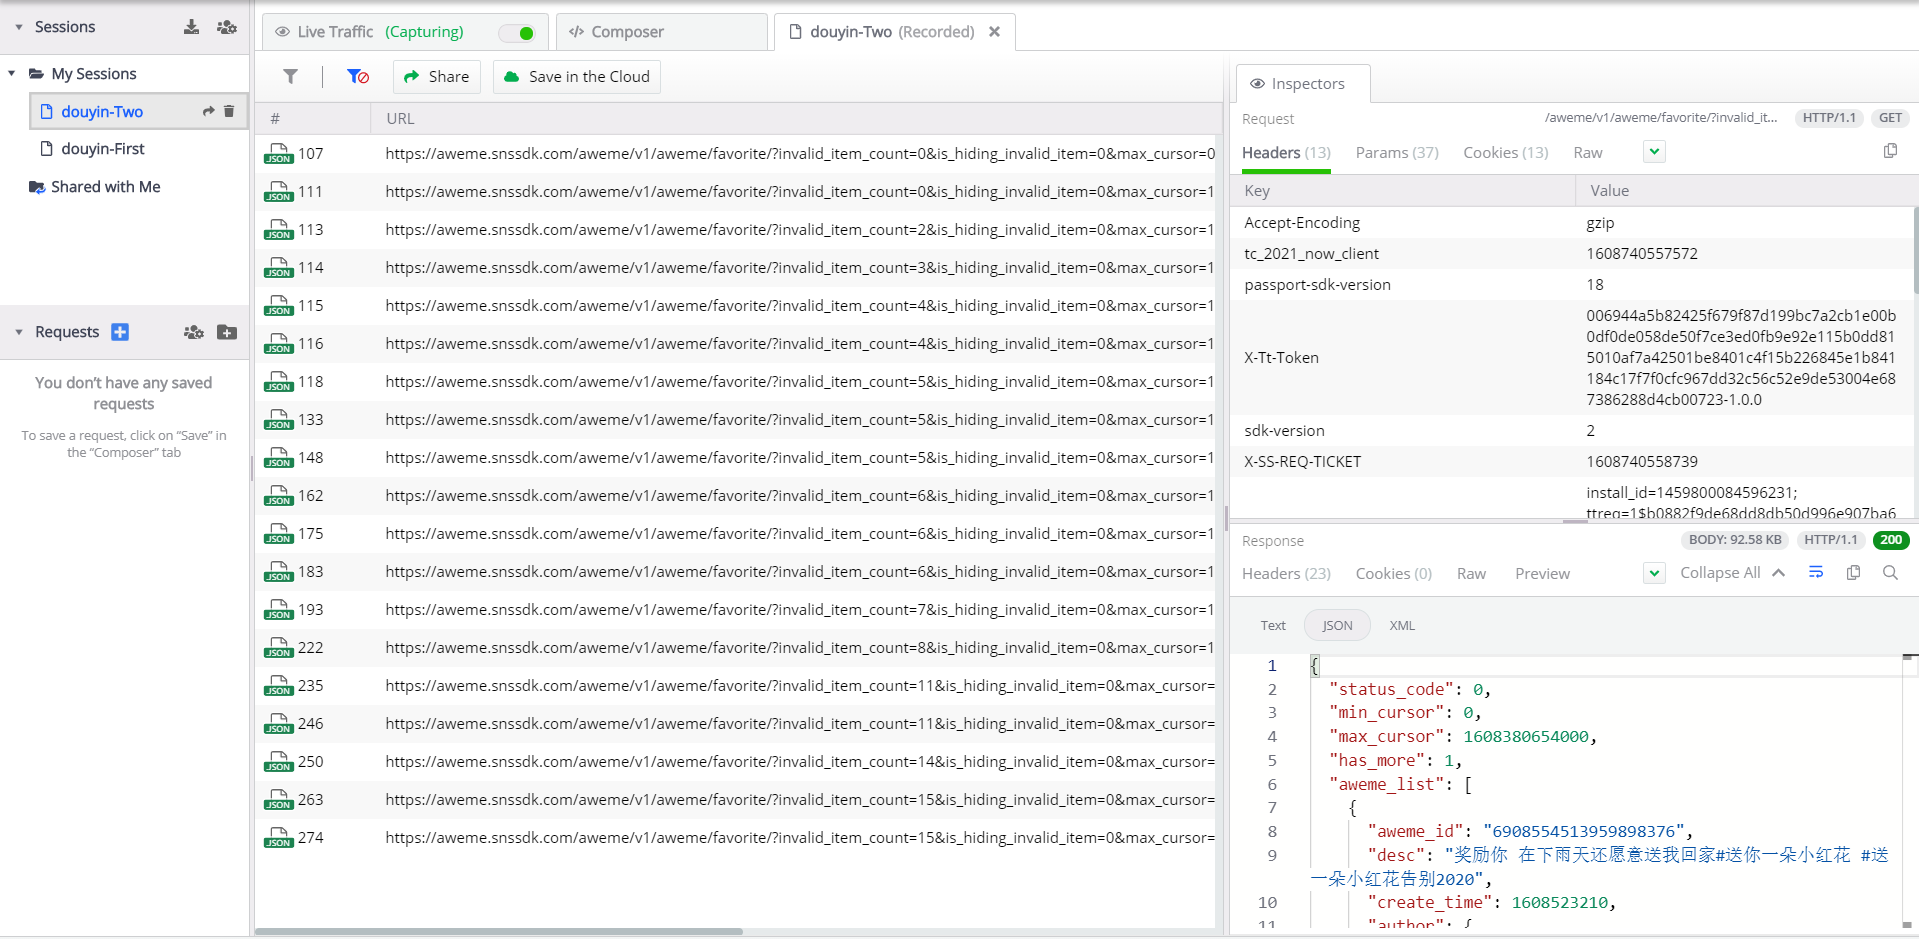Viewport: 1919px width, 939px height.
Task: Open the traffic filter funnel icon
Action: (290, 76)
